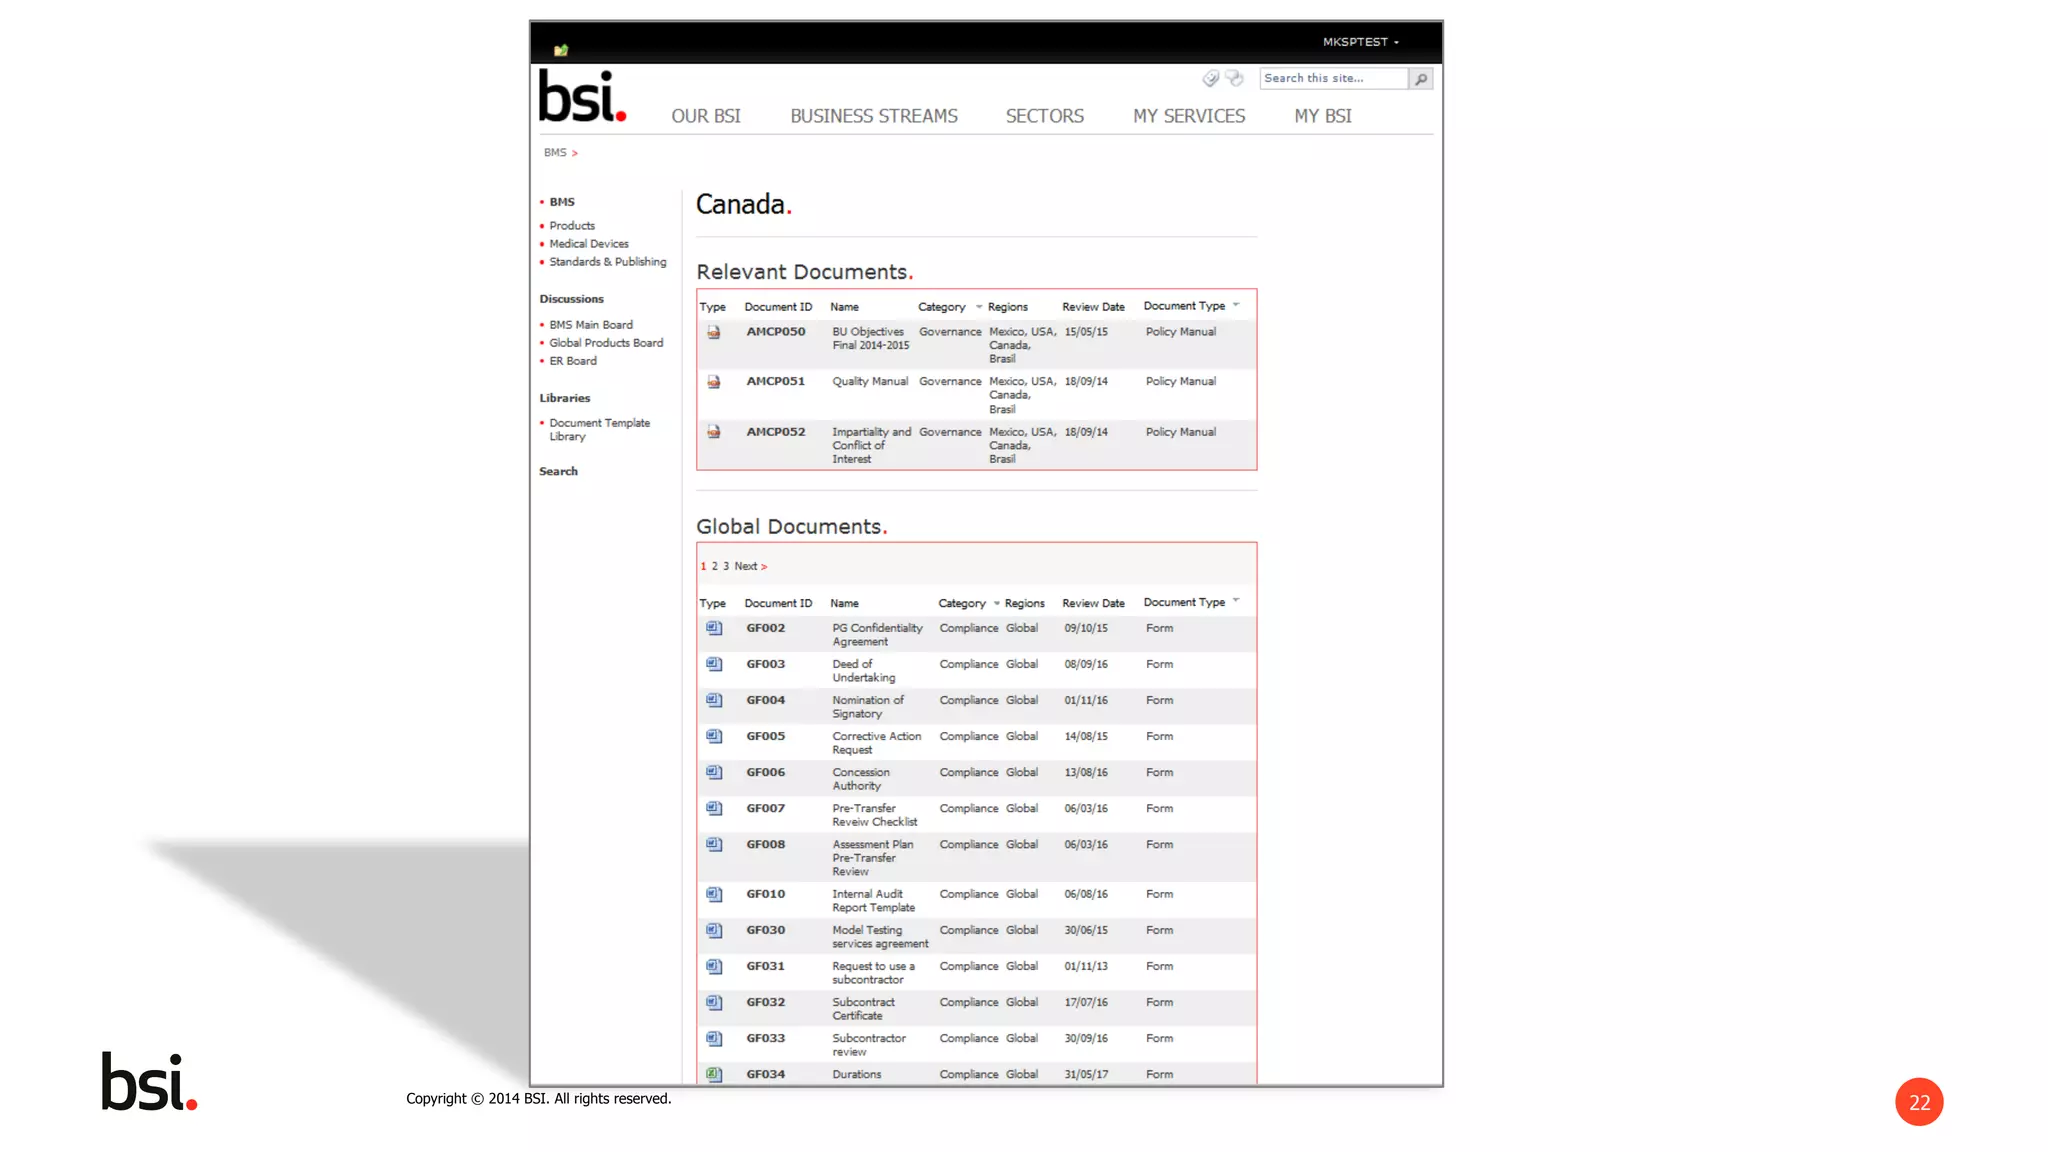Click the notes icon beside the tags icon

click(1235, 78)
